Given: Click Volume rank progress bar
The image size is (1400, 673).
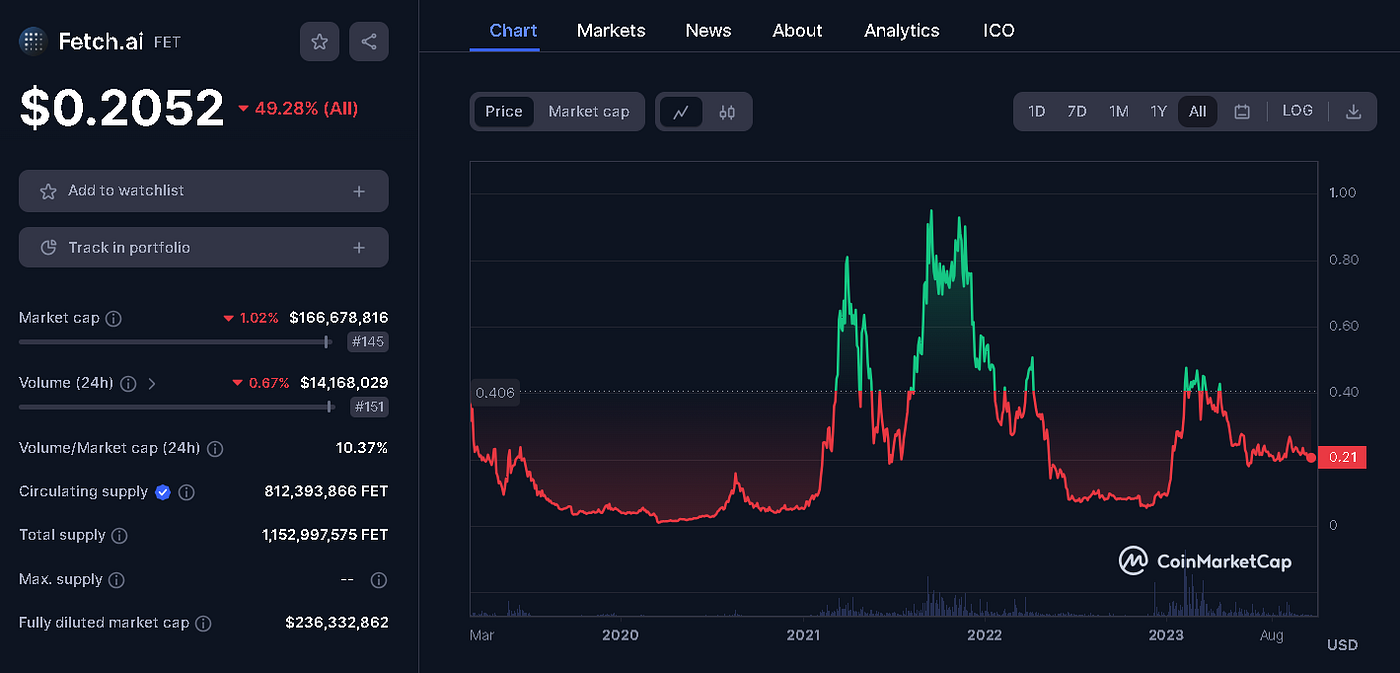Looking at the screenshot, I should click(176, 407).
